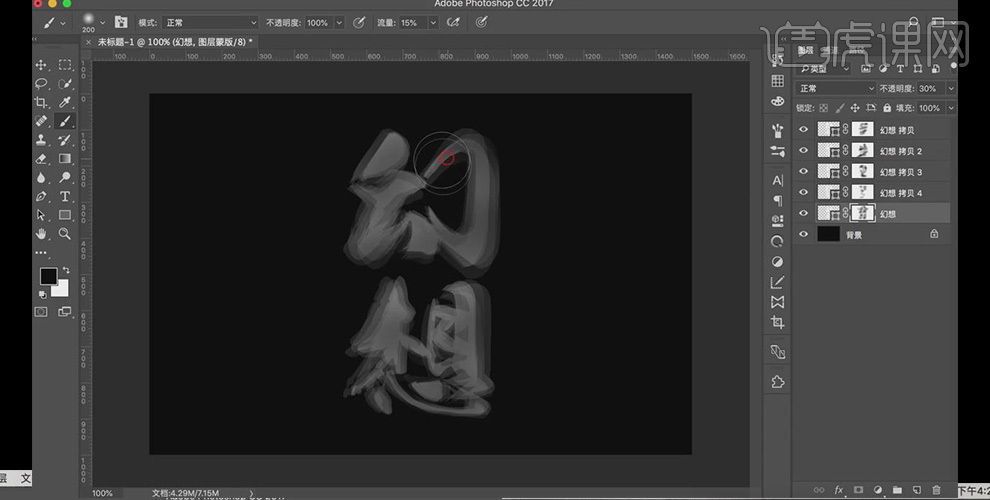990x500 pixels.
Task: Open layer styles fx menu
Action: pos(838,490)
